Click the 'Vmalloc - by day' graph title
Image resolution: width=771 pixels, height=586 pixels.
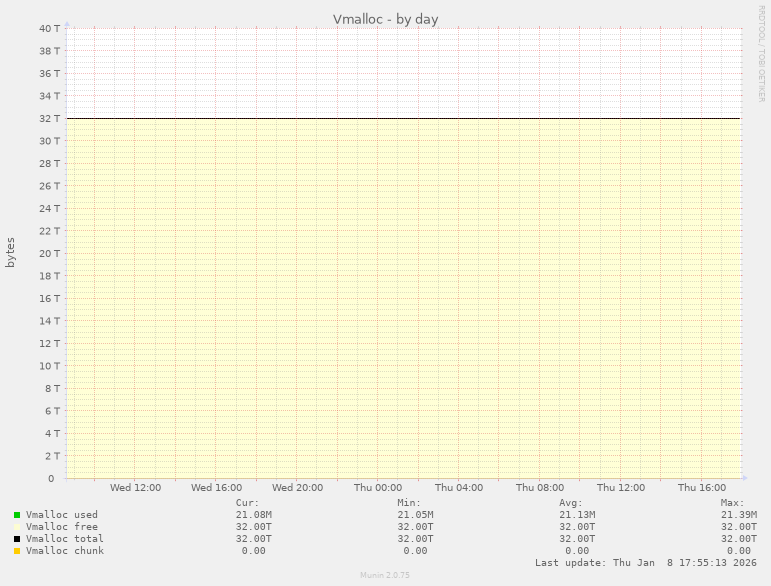385,19
